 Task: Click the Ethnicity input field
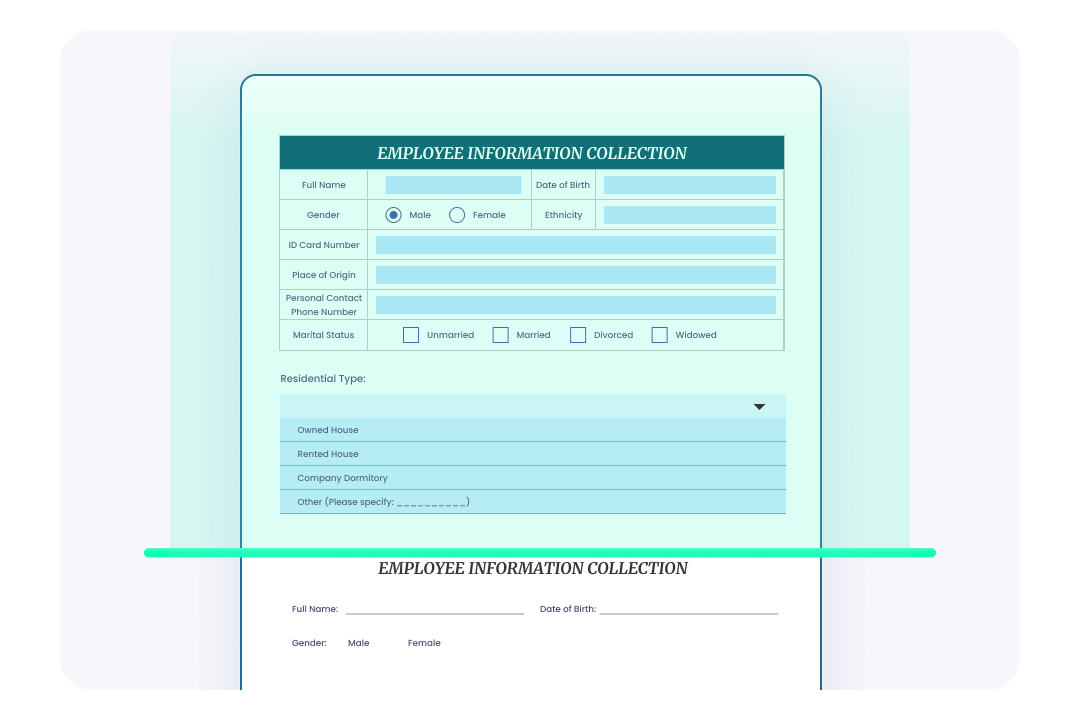689,214
